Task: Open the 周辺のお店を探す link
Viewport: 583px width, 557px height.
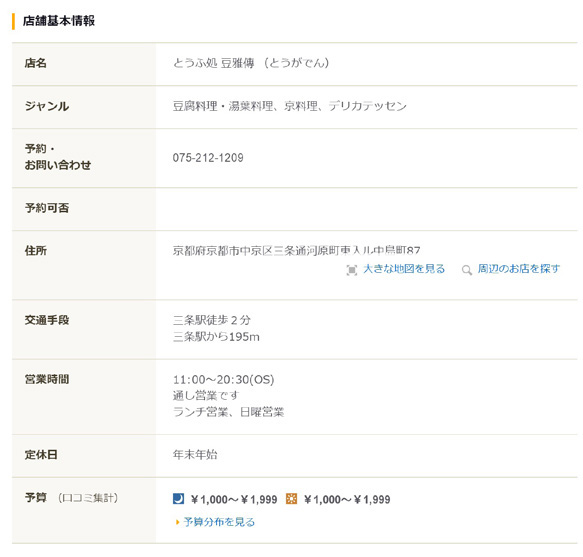Action: (x=519, y=269)
